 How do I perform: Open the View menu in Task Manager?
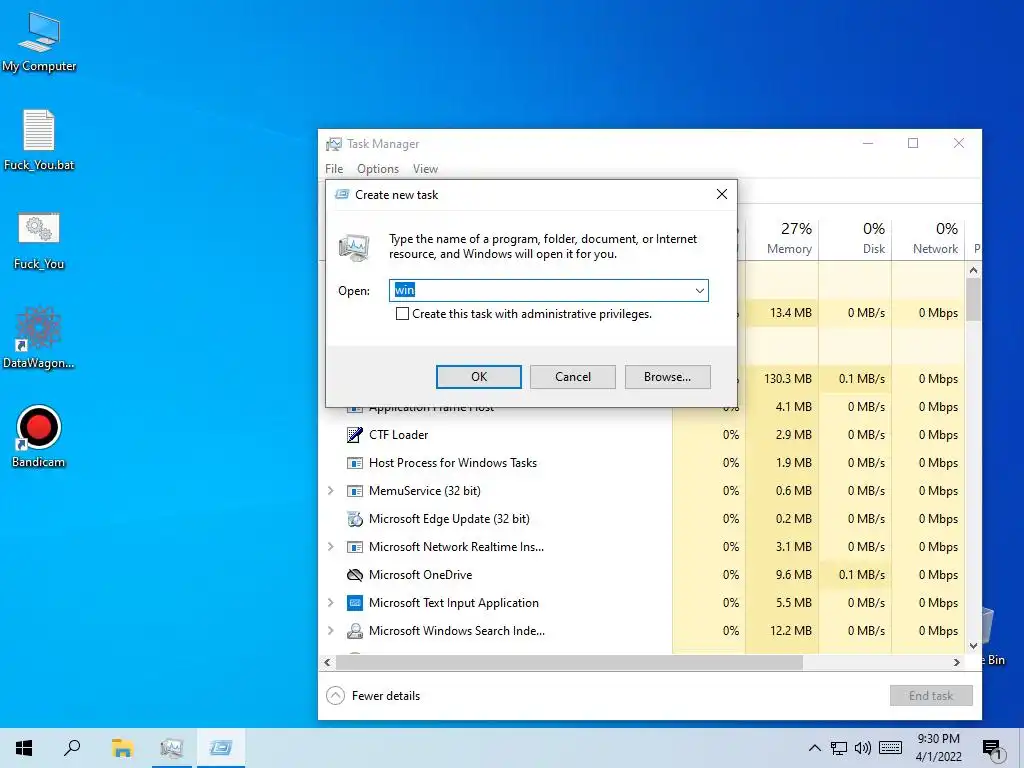[425, 169]
